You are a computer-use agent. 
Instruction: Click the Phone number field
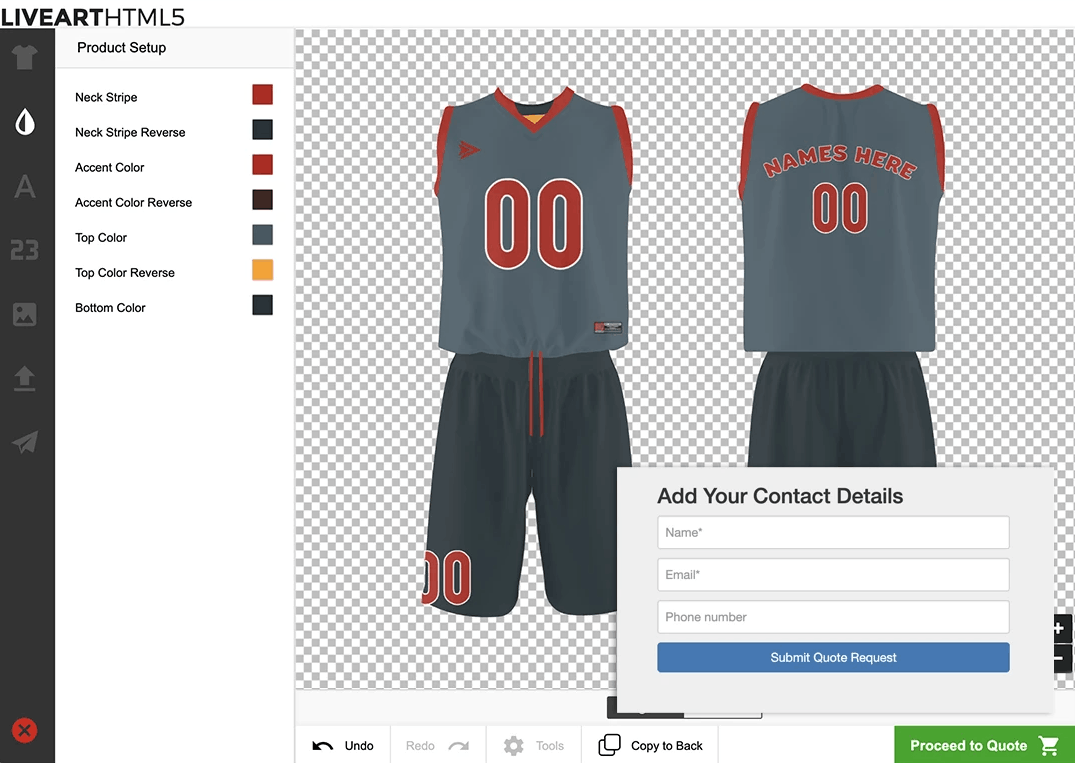pos(833,617)
